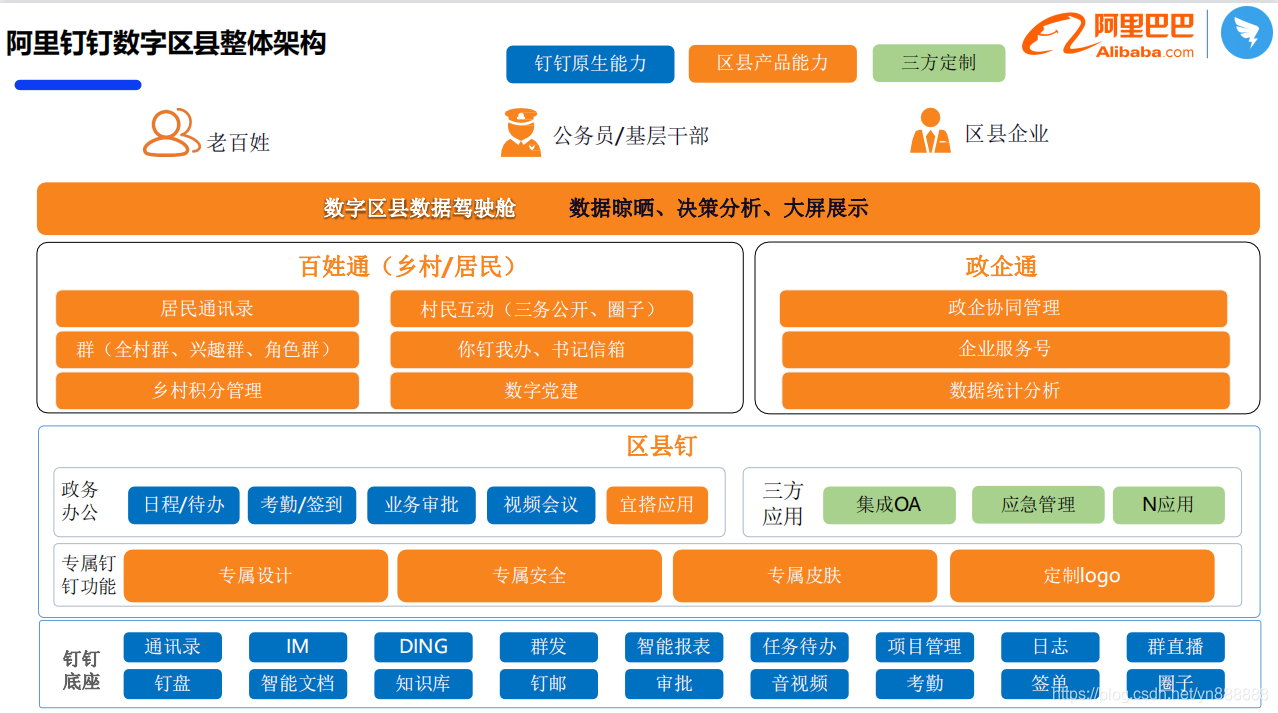Open 你钉我办、书记信箱 block
The image size is (1278, 713).
coord(541,350)
